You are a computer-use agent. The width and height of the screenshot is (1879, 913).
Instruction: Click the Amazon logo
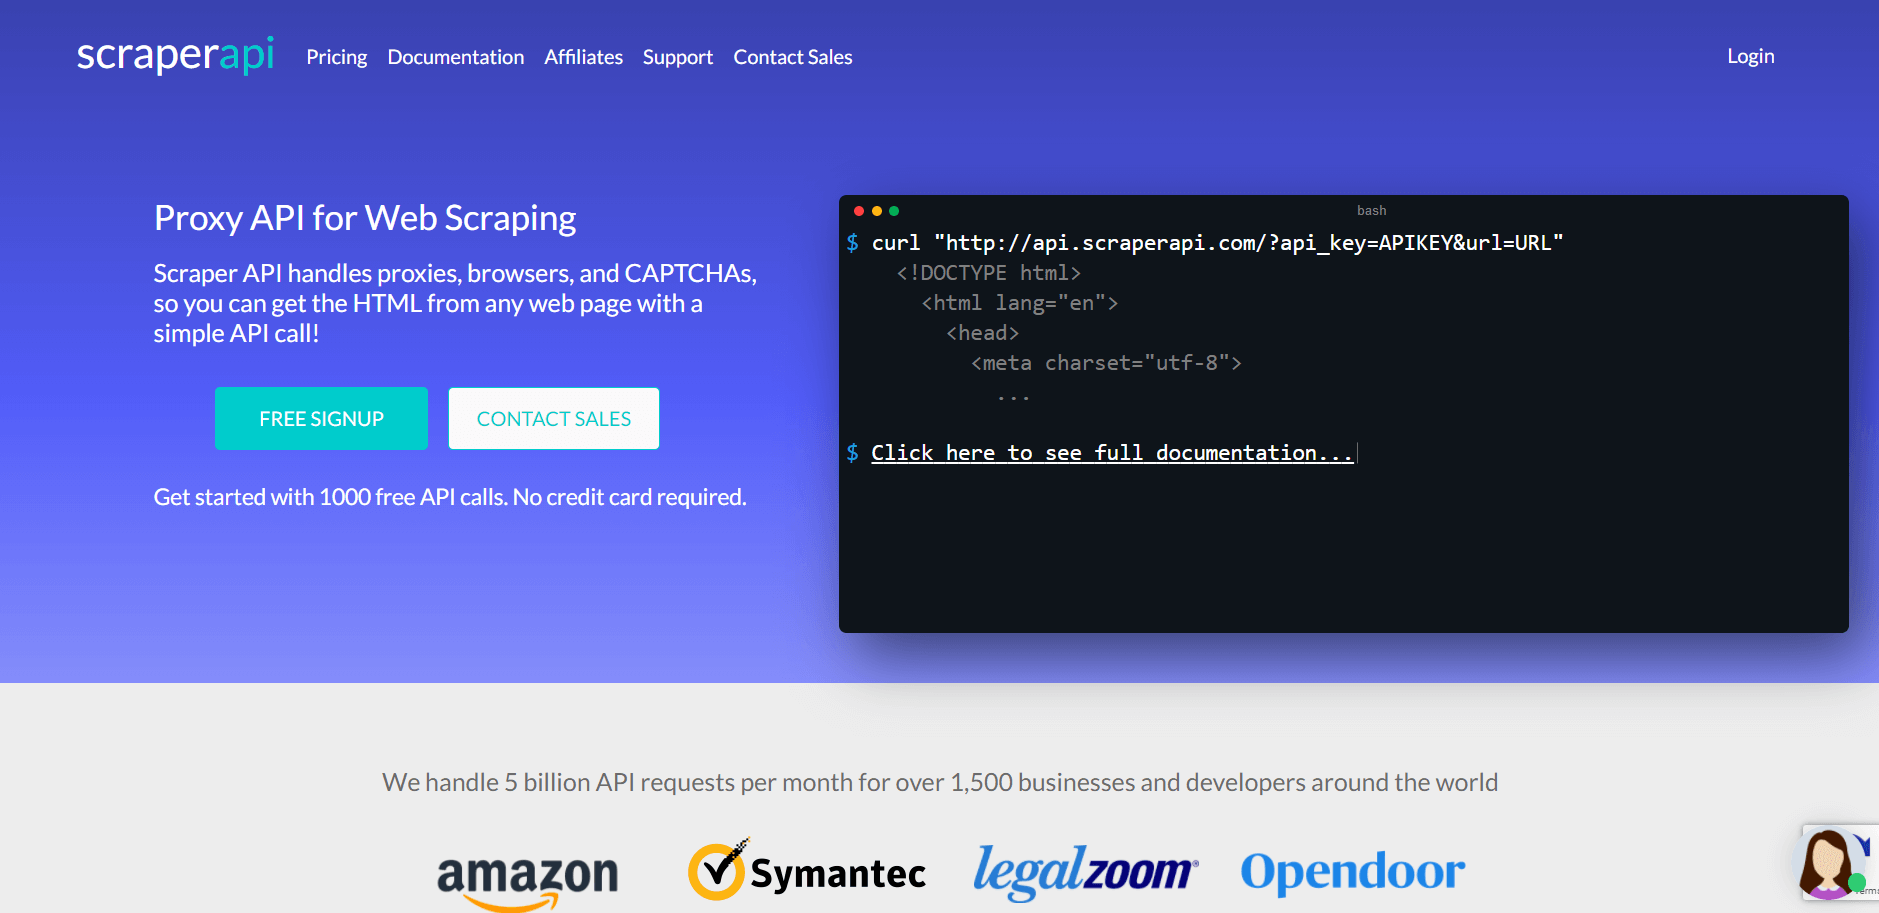tap(527, 877)
